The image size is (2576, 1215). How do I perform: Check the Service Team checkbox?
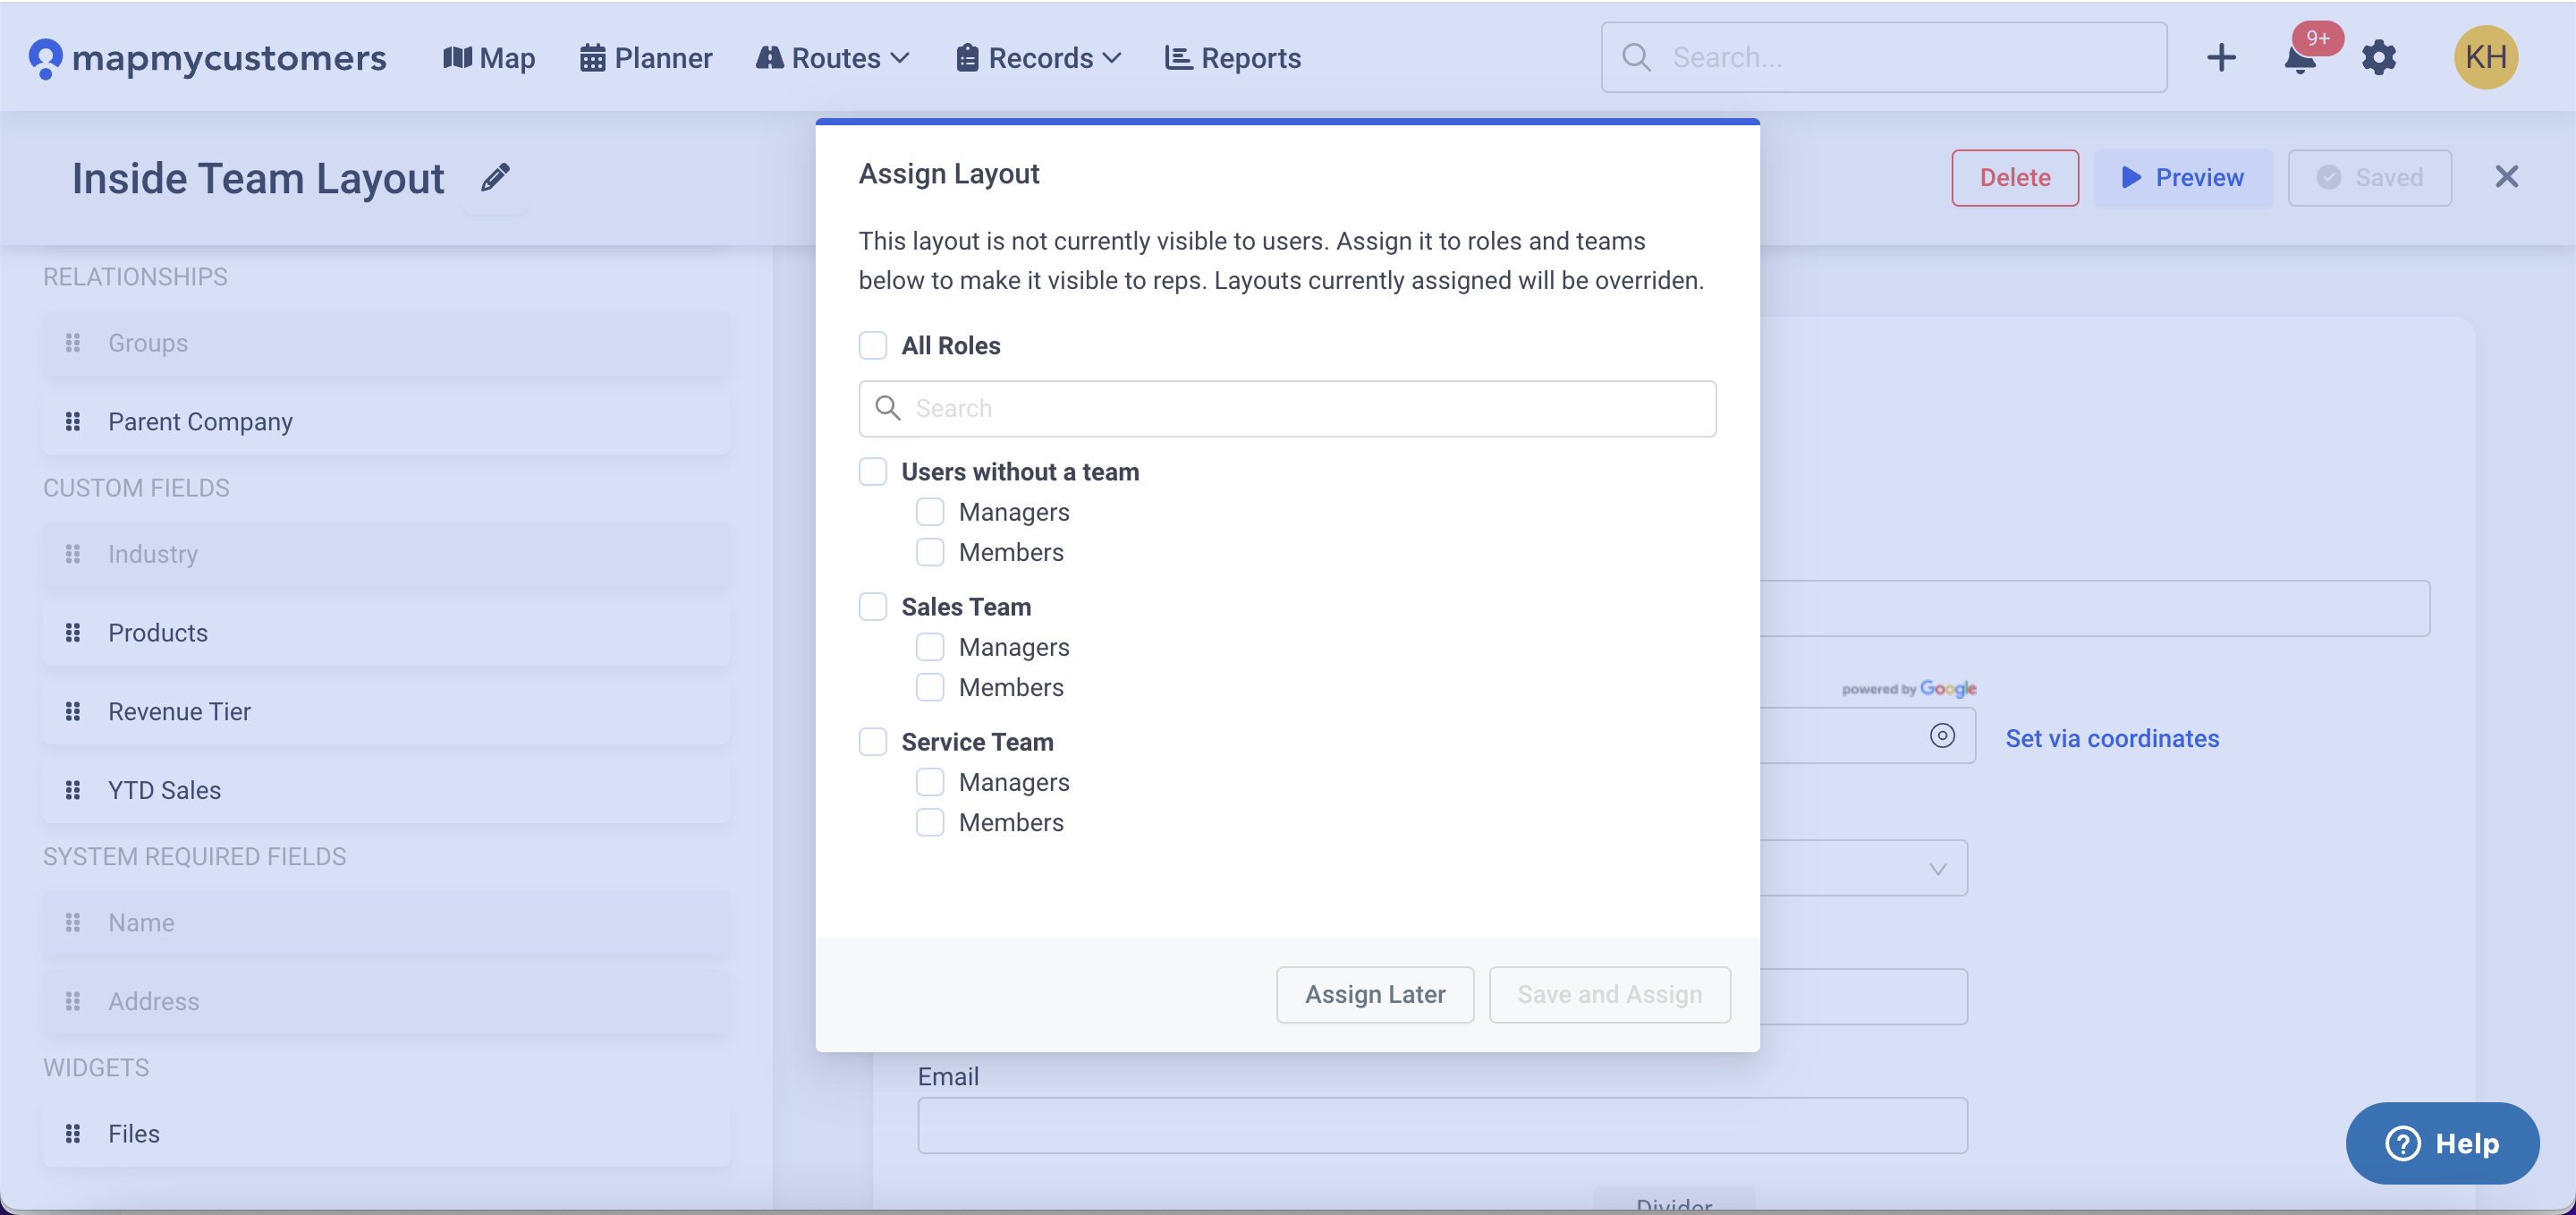(873, 742)
